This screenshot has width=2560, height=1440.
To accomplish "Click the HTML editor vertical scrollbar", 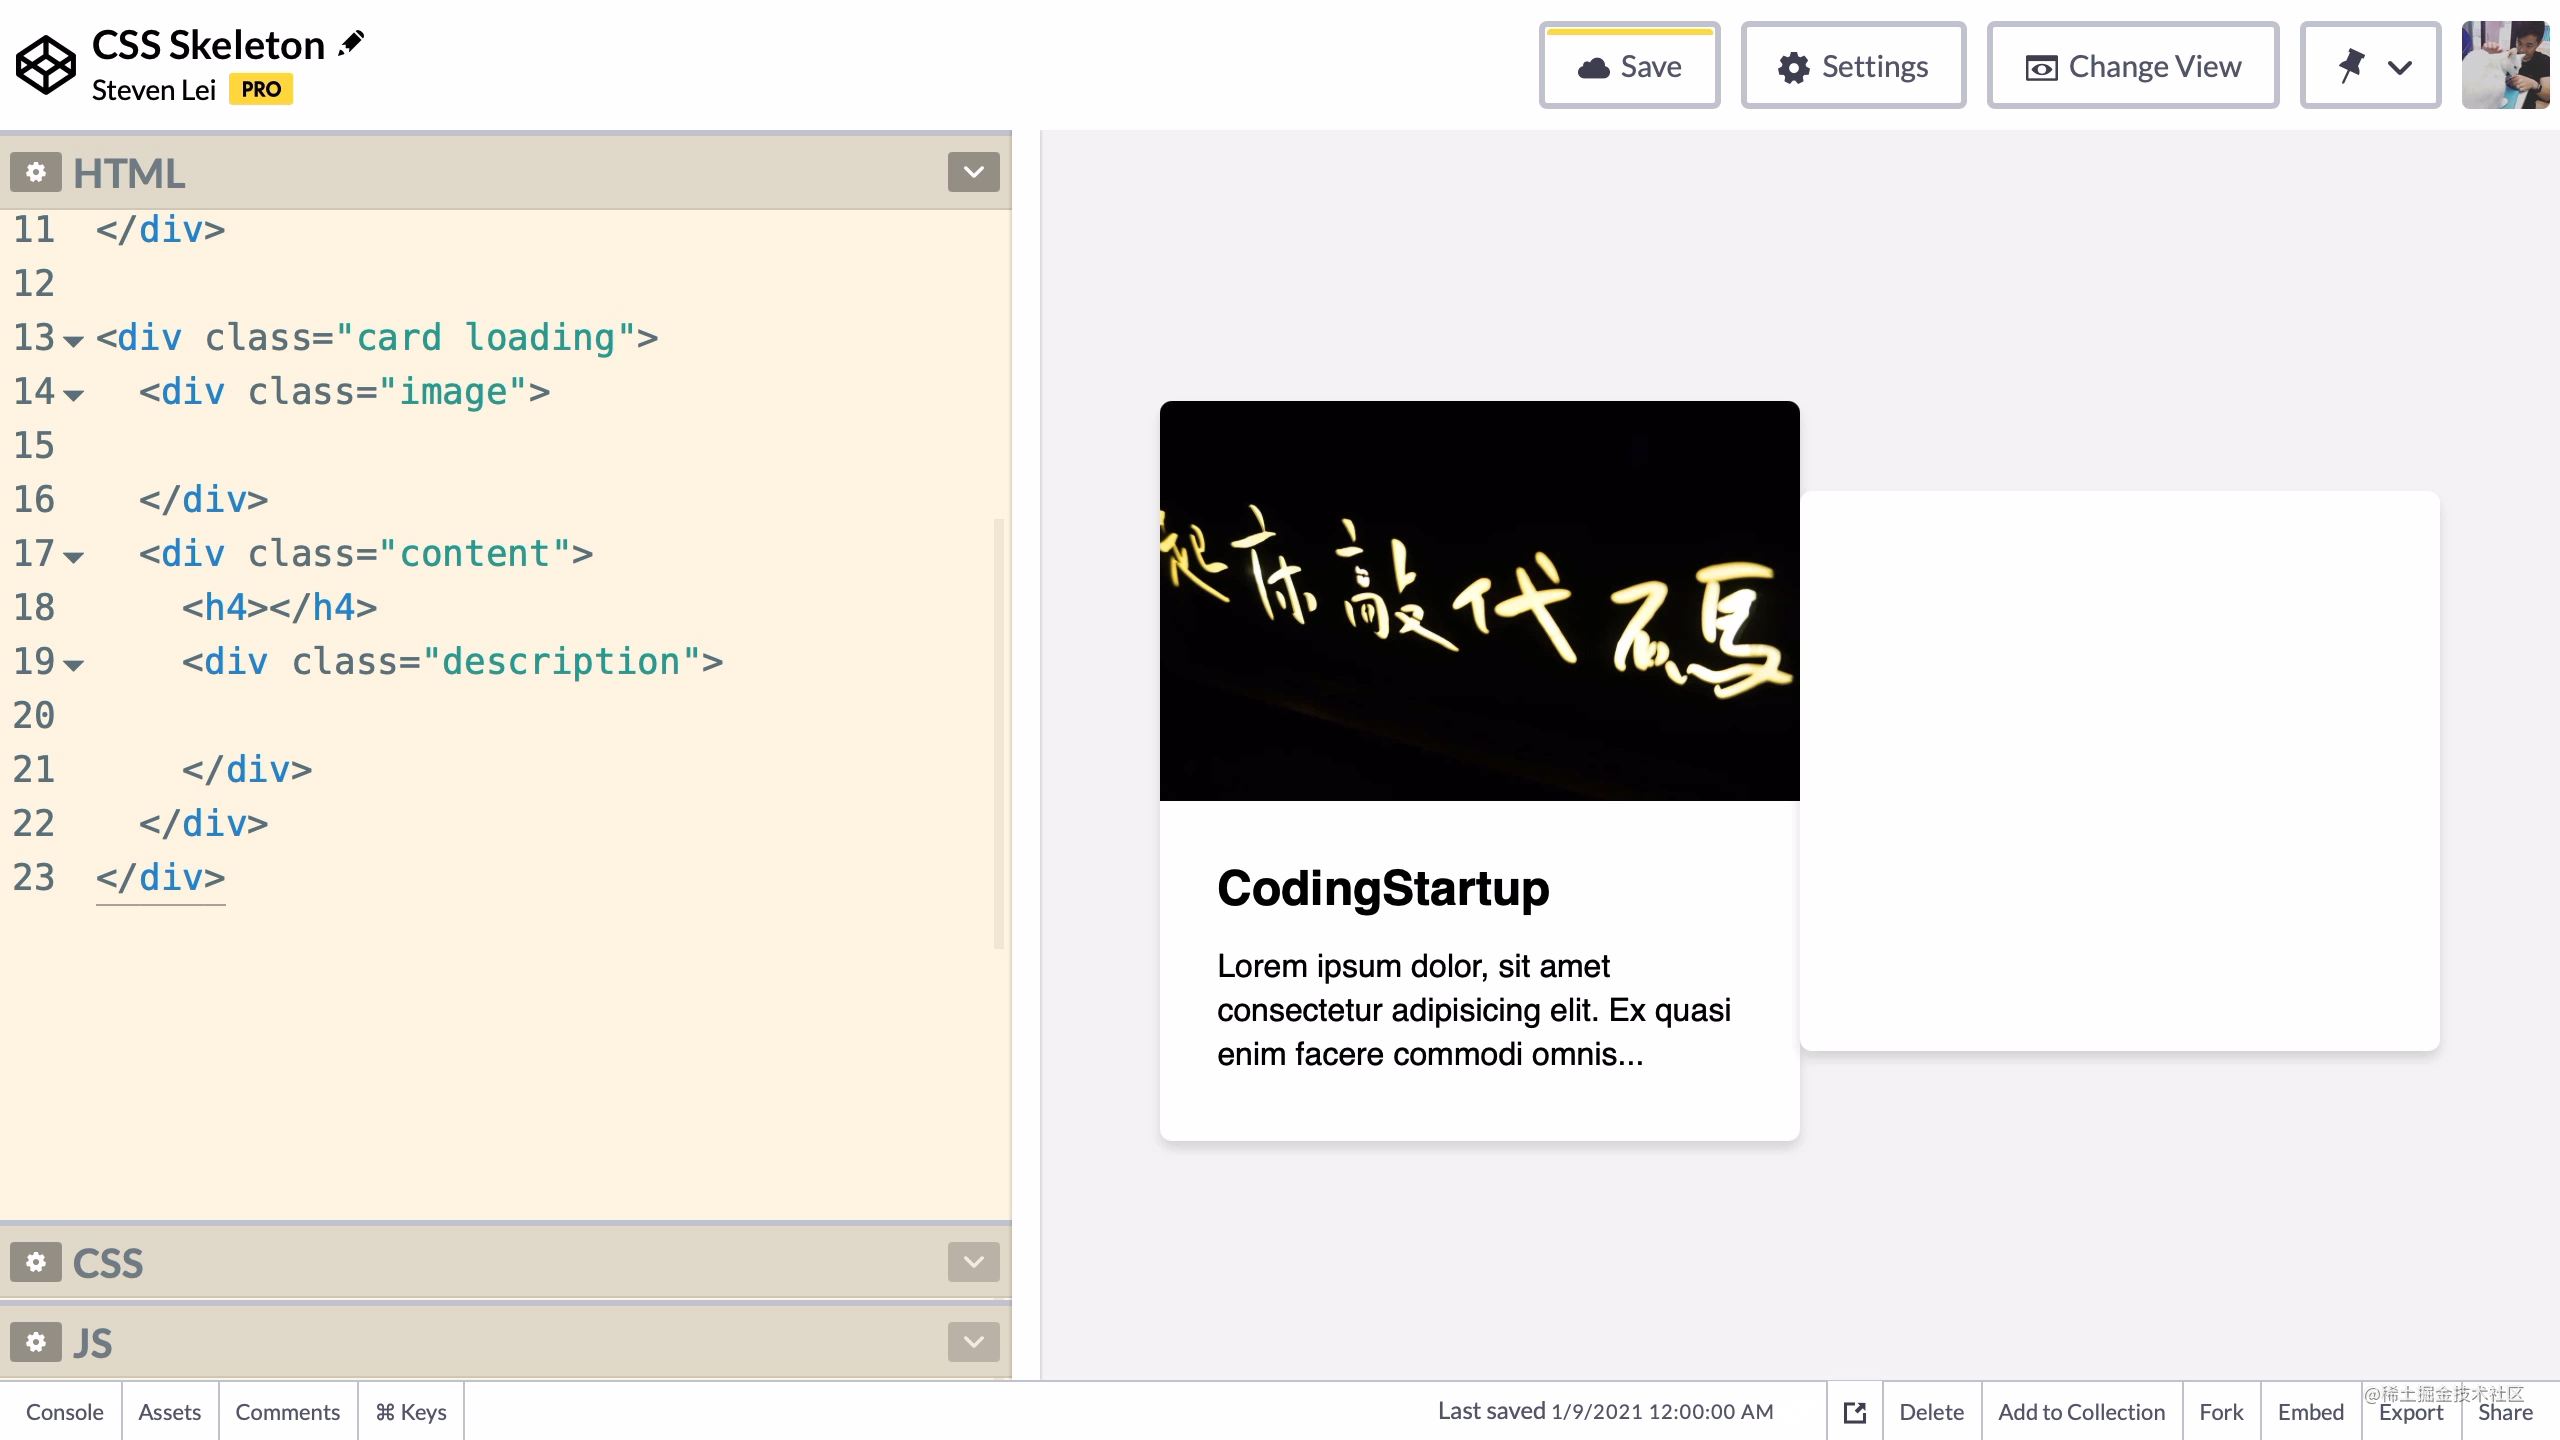I will click(998, 733).
